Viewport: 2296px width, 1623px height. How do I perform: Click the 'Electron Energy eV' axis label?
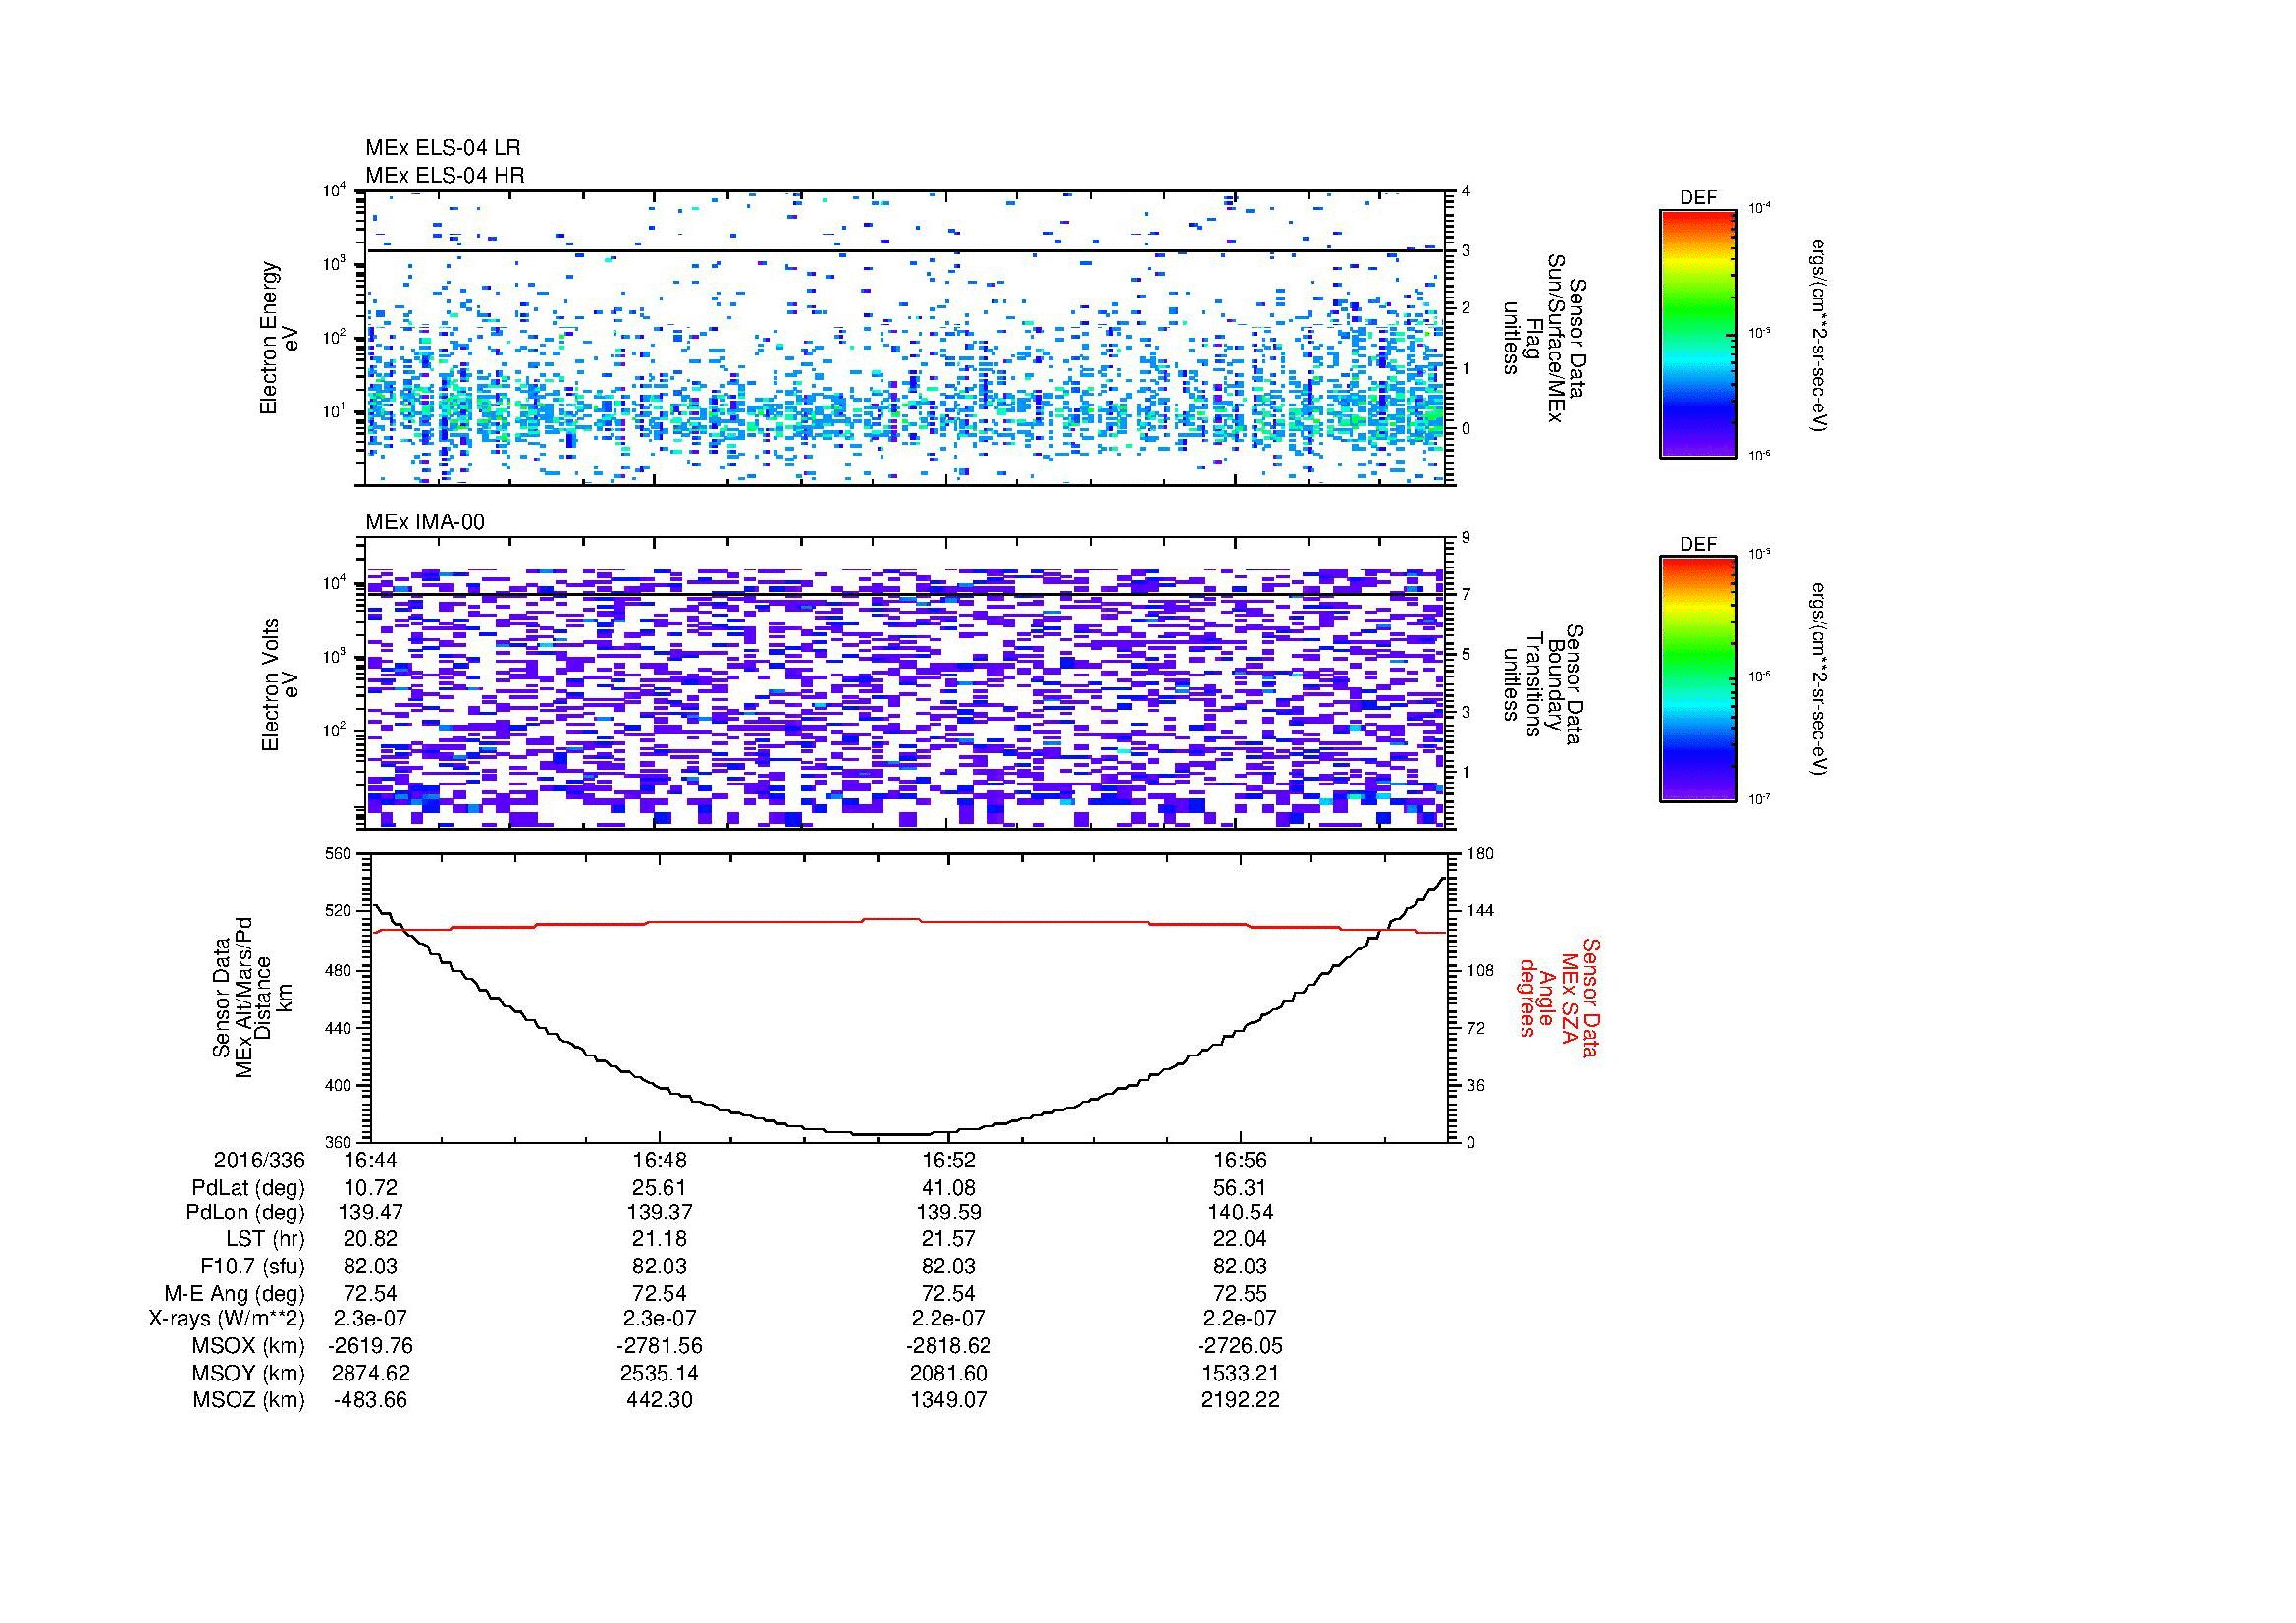pyautogui.click(x=280, y=338)
